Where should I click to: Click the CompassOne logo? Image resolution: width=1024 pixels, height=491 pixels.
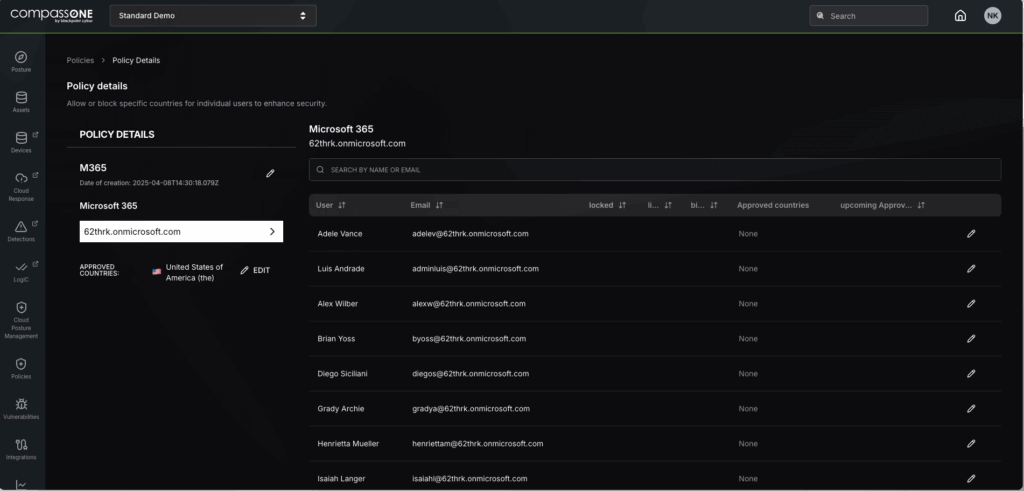tap(52, 15)
